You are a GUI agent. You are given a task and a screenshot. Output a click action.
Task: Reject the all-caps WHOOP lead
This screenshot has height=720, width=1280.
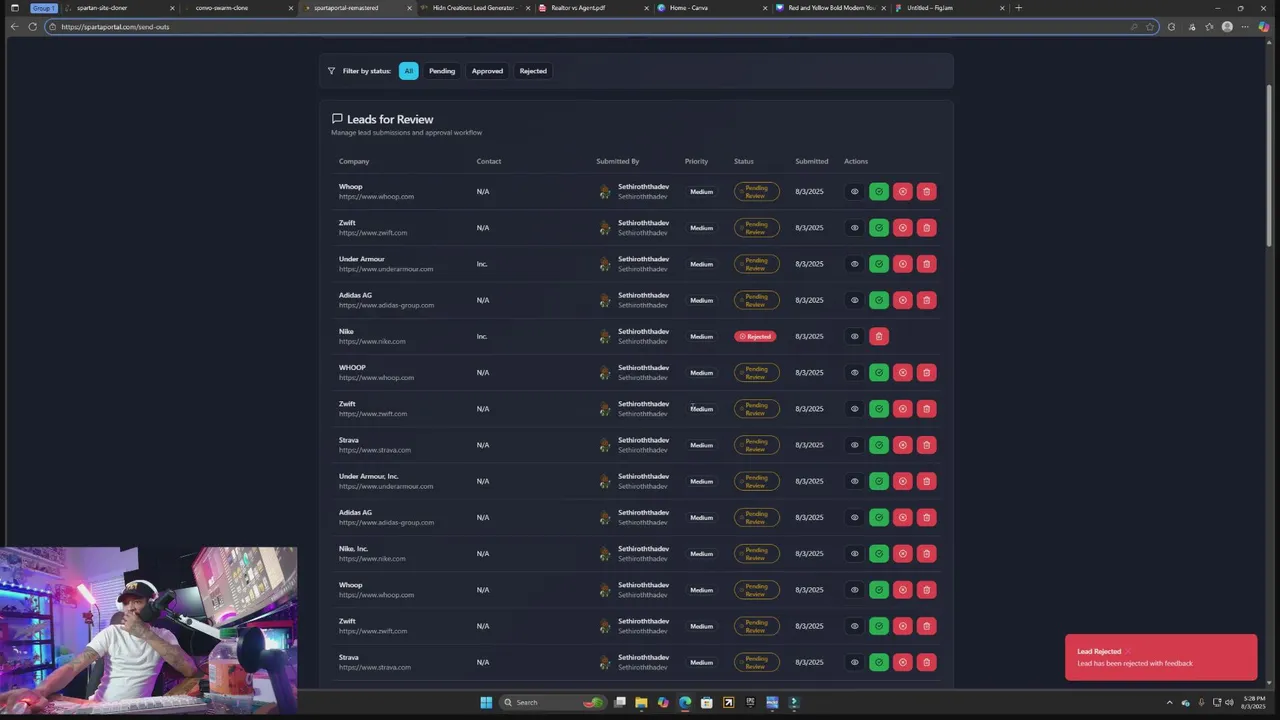902,372
